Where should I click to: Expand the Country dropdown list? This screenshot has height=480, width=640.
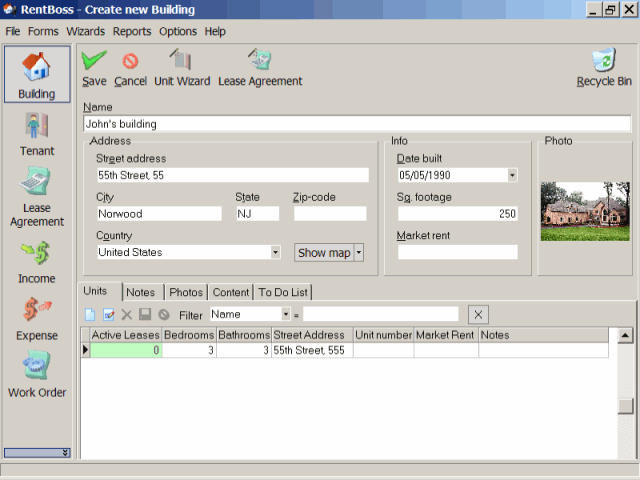pos(276,252)
